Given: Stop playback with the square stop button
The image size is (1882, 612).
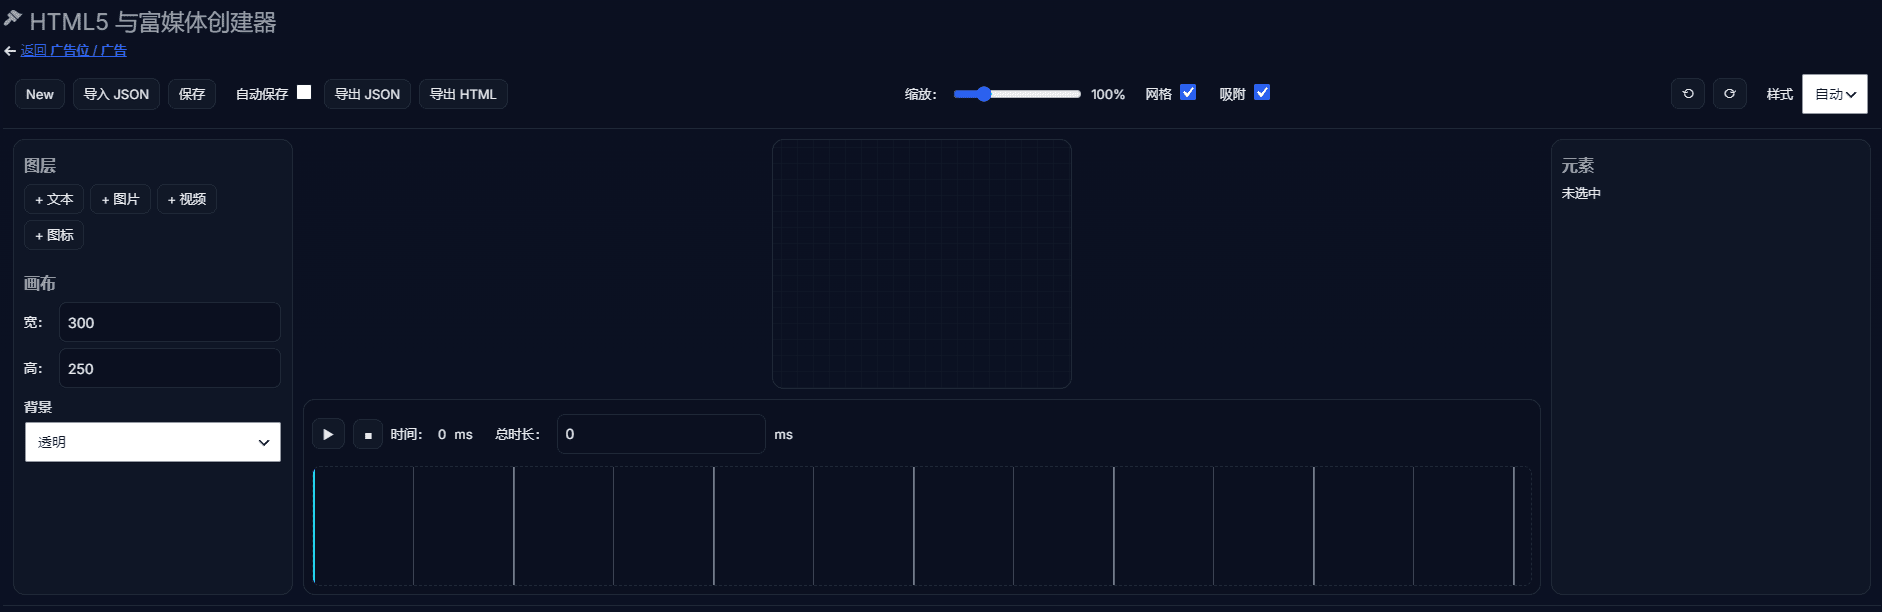Looking at the screenshot, I should pos(368,434).
